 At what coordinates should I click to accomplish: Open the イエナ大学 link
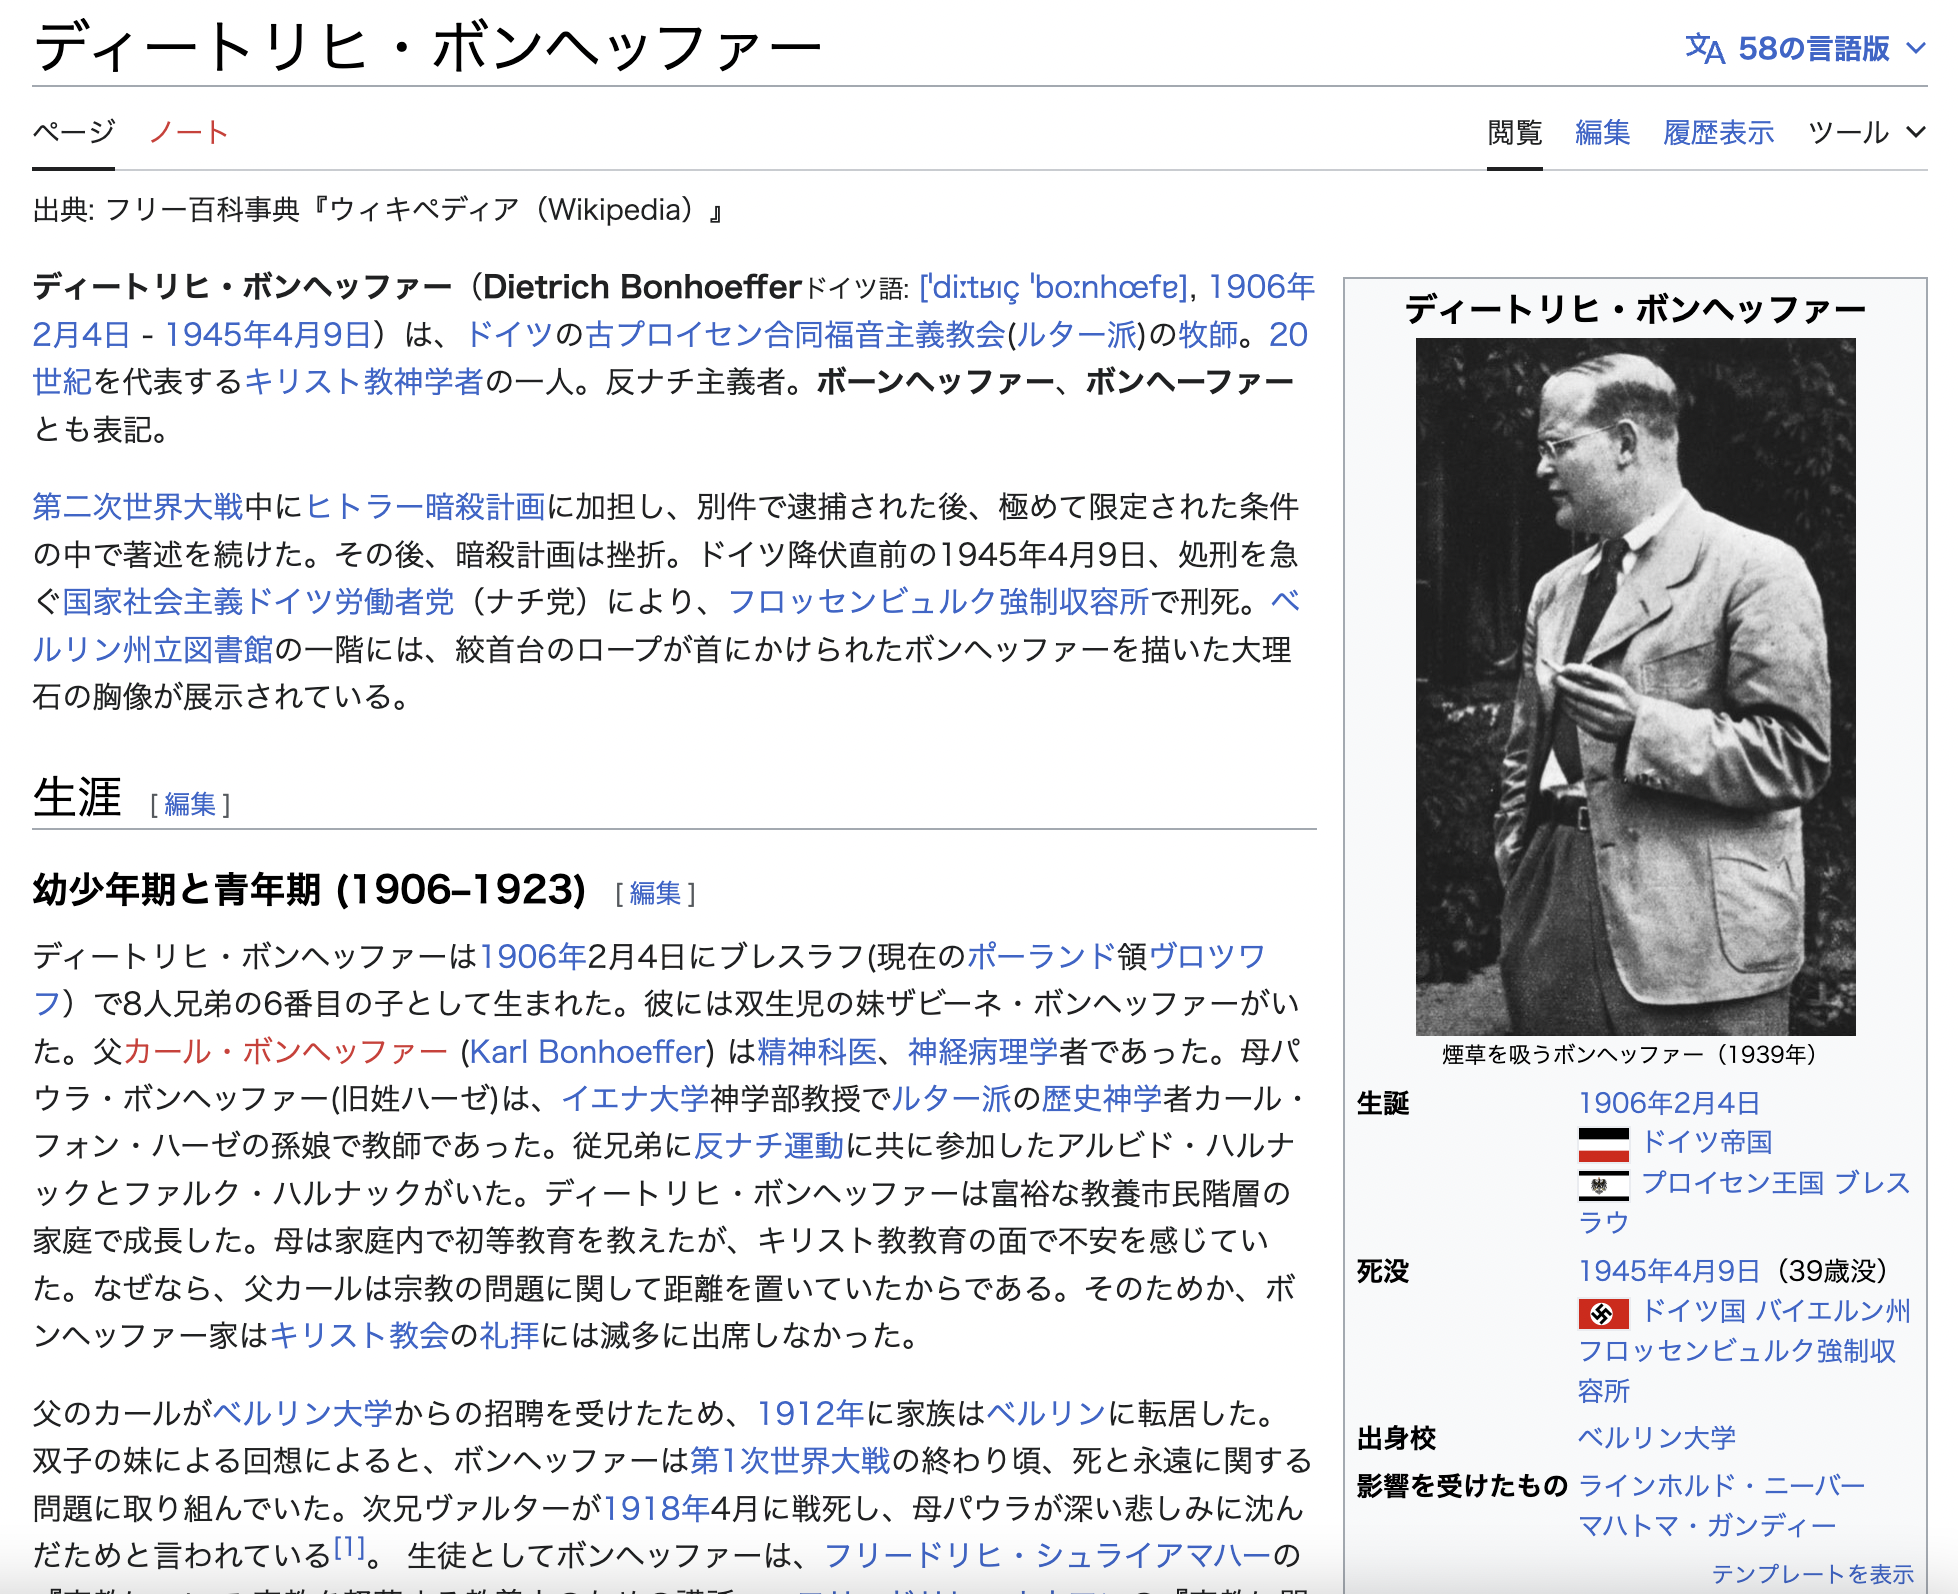pos(635,1100)
